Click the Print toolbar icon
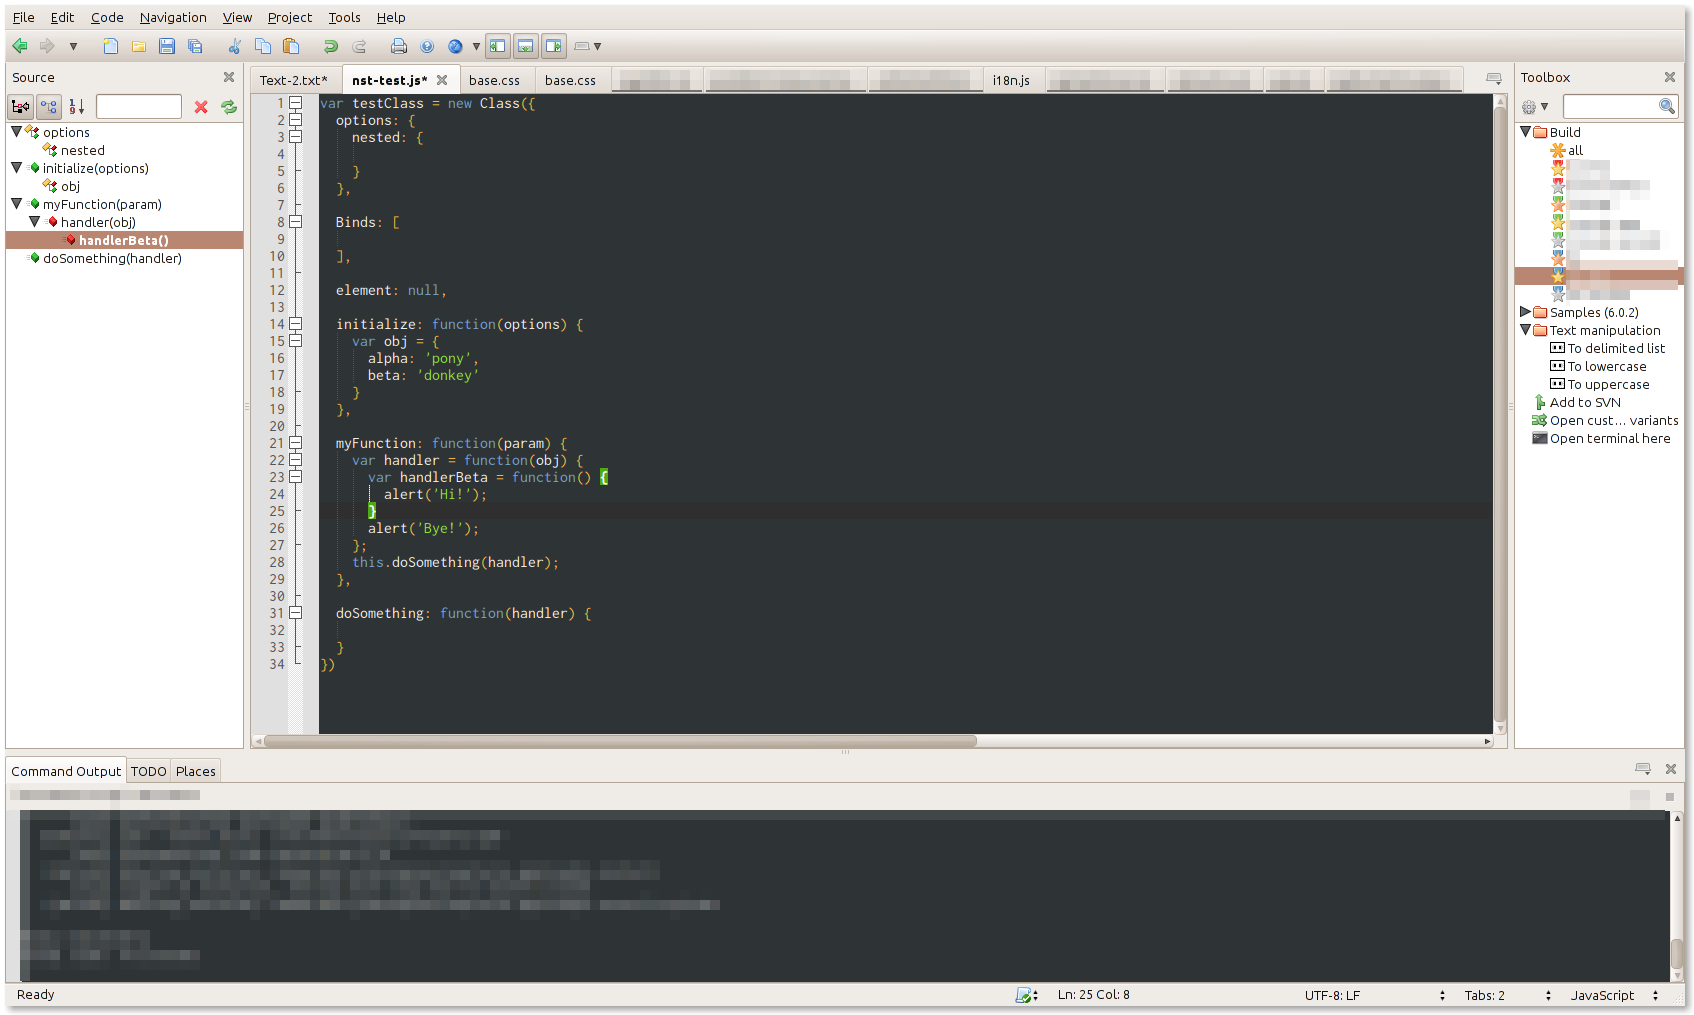1694x1015 pixels. click(399, 46)
